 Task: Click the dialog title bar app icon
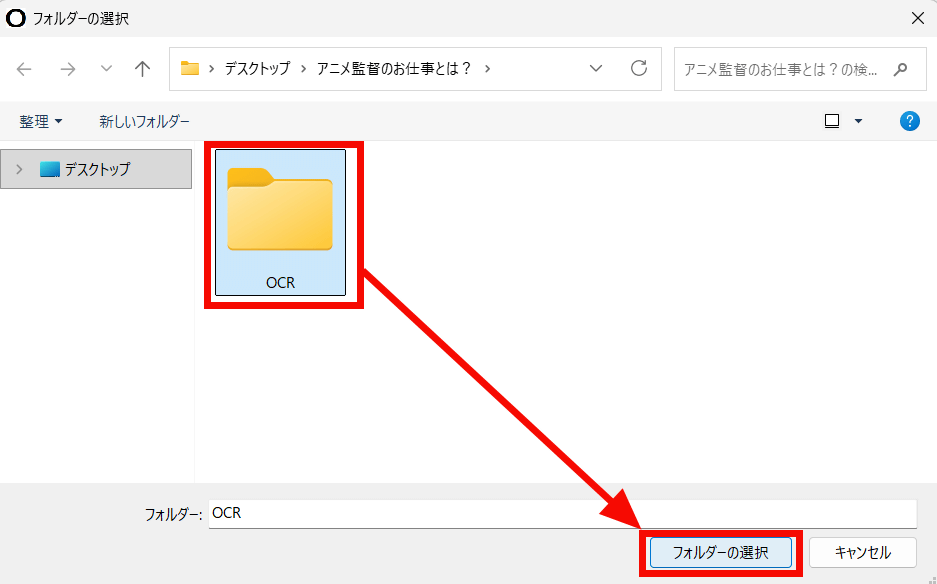(16, 19)
